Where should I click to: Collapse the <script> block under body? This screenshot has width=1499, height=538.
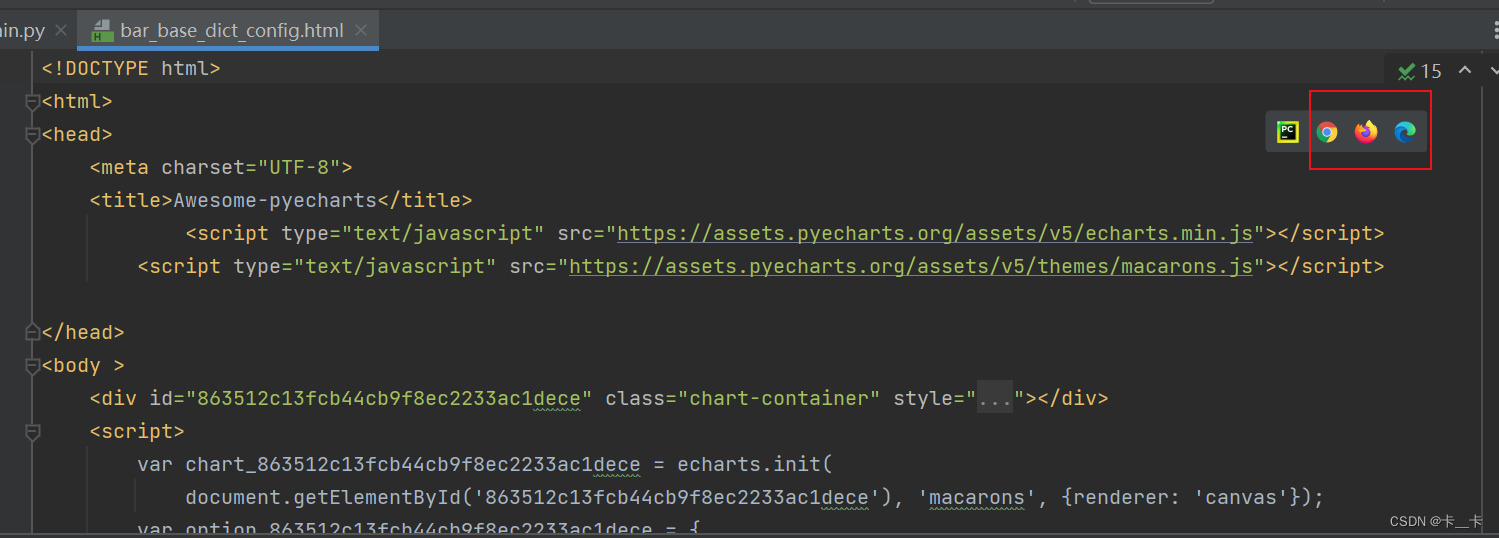pyautogui.click(x=32, y=432)
